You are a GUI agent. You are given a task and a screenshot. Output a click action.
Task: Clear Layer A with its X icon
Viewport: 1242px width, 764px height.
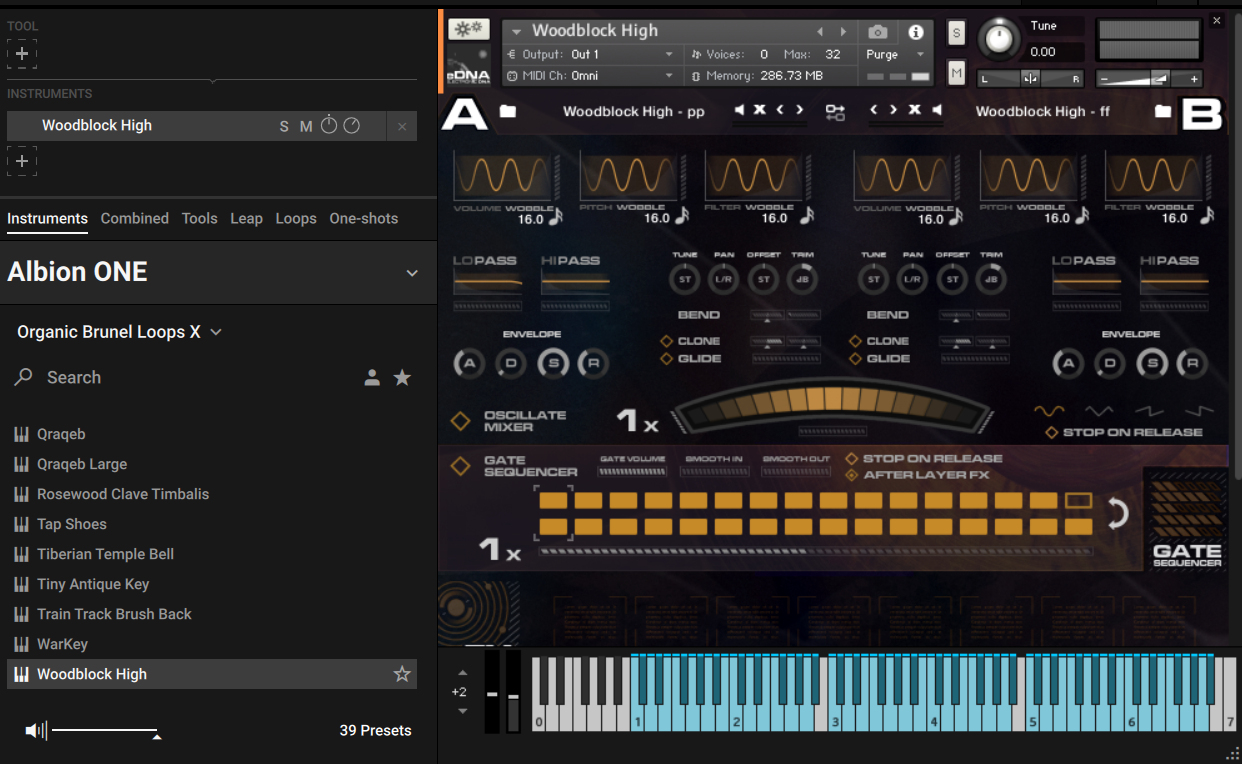(759, 110)
